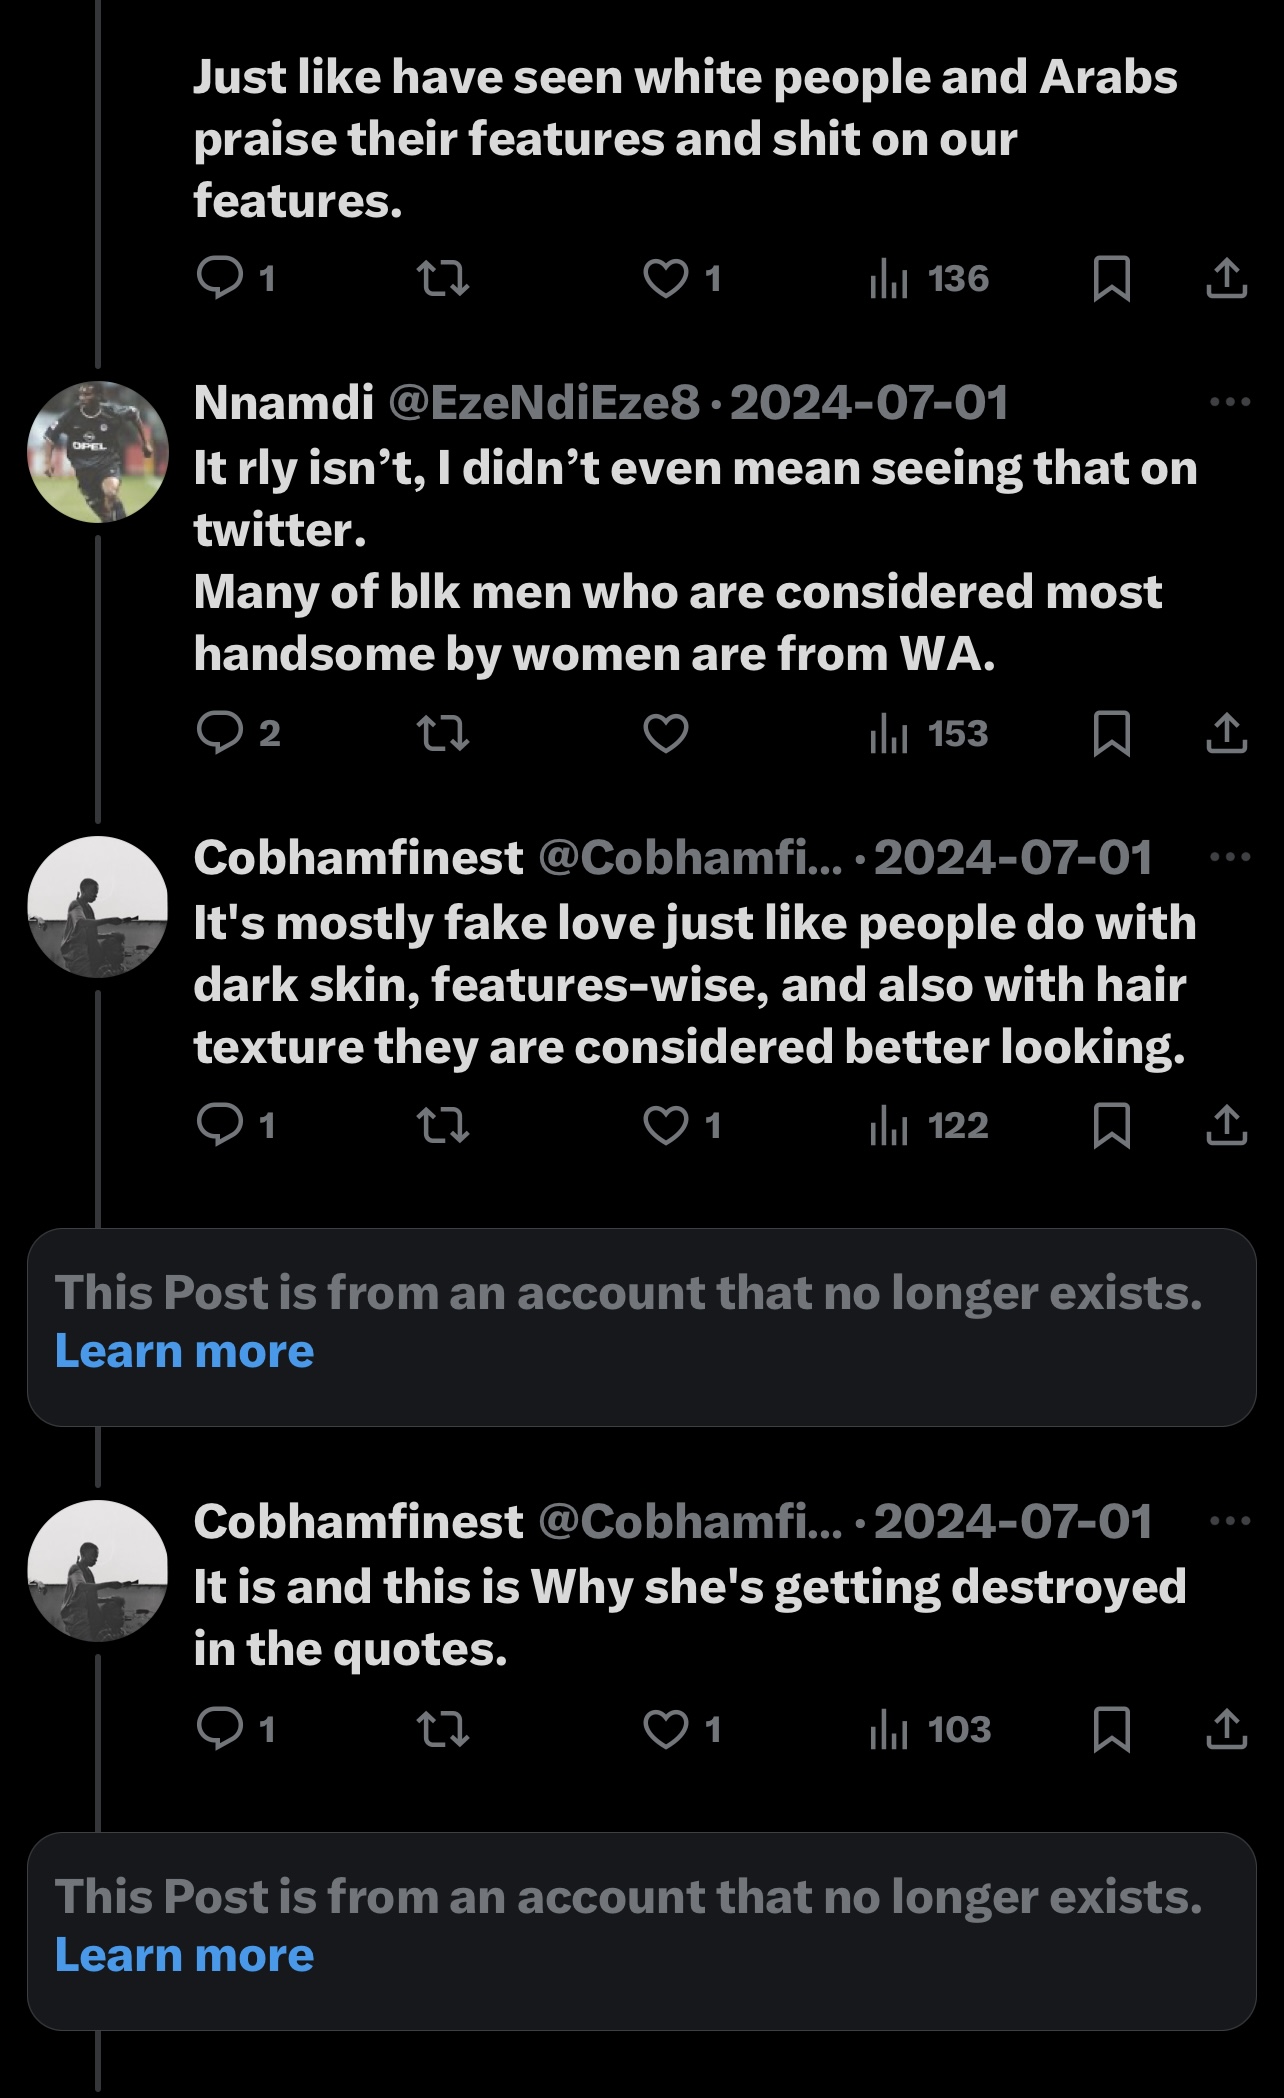Click first 'Learn more' link about deleted account

tap(184, 1352)
